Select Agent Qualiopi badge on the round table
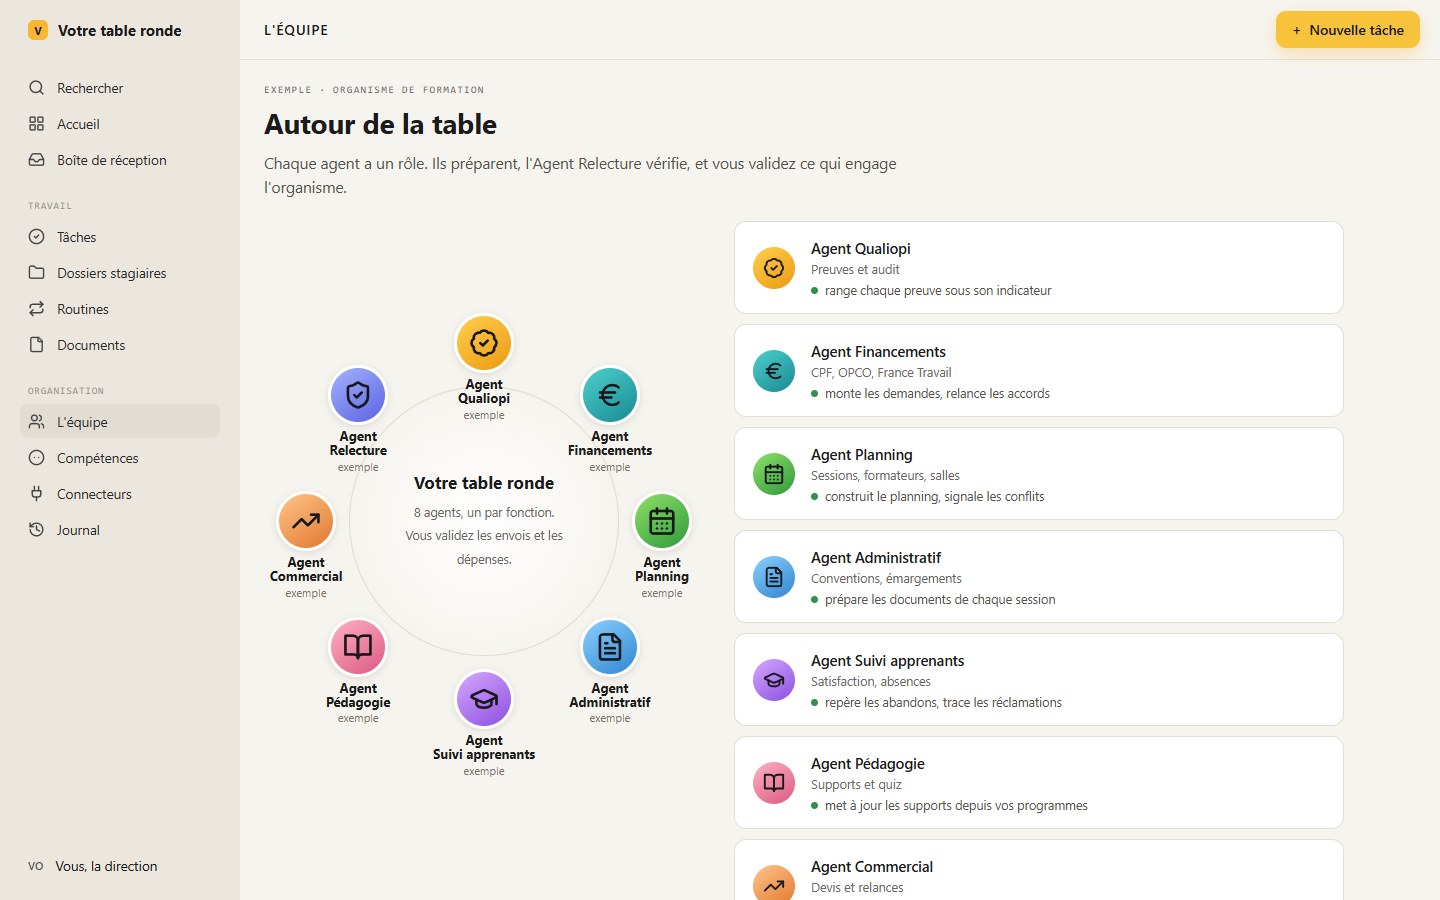Viewport: 1440px width, 900px height. coord(484,343)
